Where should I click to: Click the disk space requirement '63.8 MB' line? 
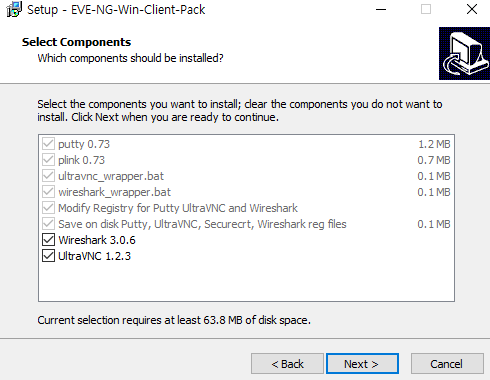coord(174,320)
